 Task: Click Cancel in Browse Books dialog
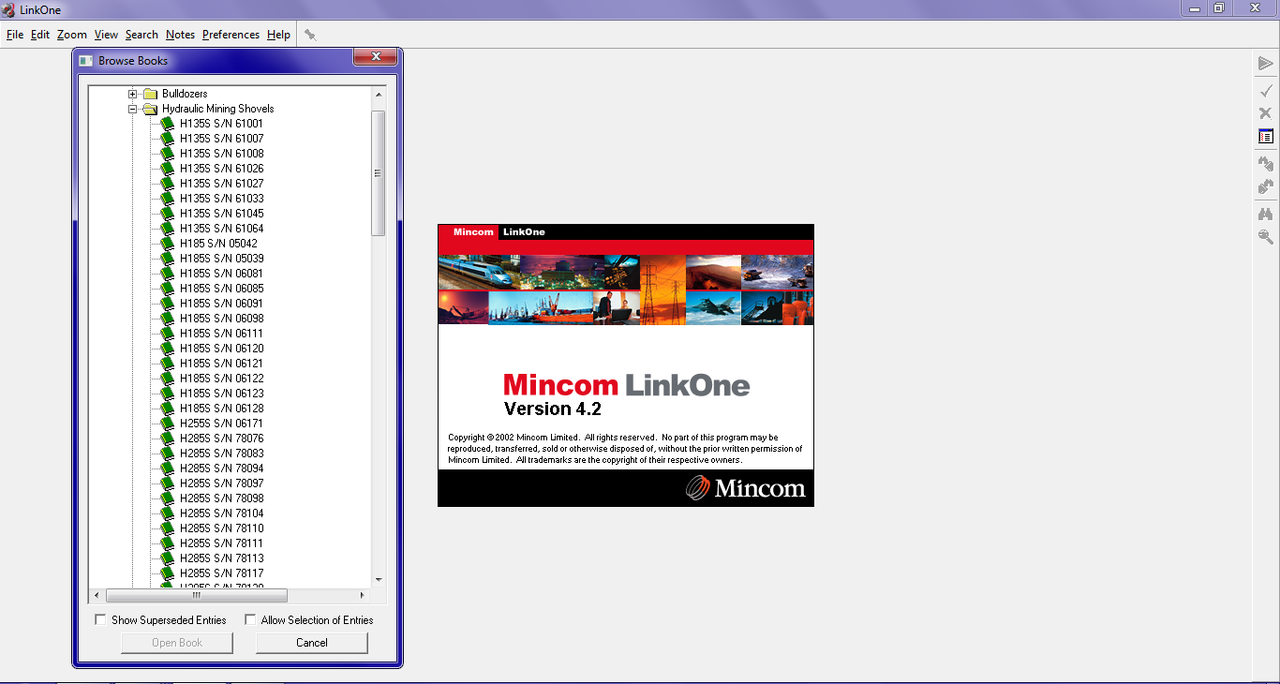(x=312, y=643)
